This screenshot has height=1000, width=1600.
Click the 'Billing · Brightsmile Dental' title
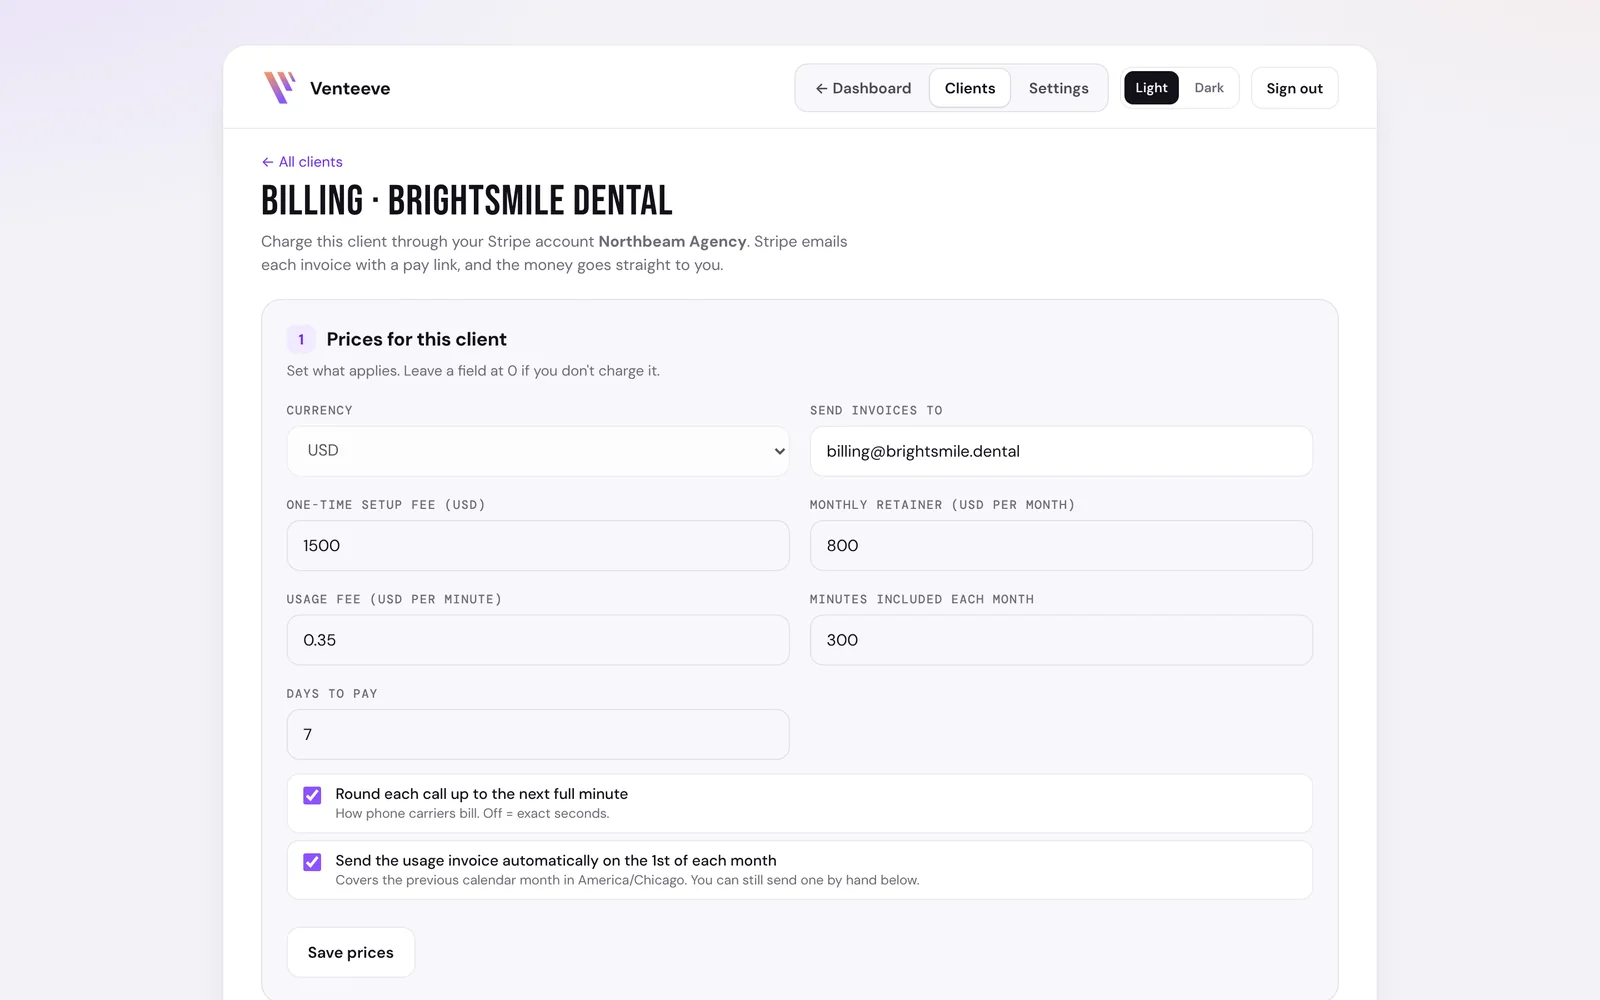[x=467, y=201]
